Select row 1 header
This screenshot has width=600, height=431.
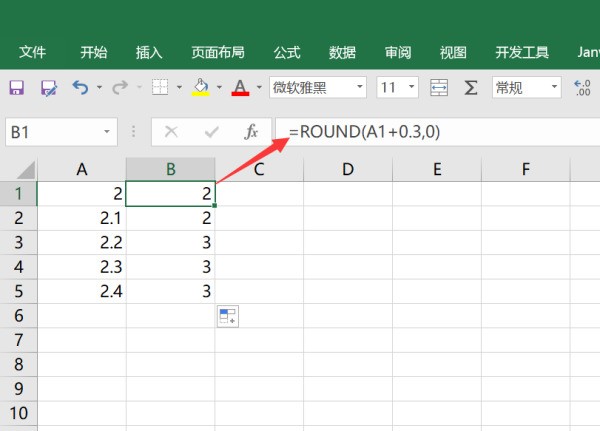pos(18,194)
